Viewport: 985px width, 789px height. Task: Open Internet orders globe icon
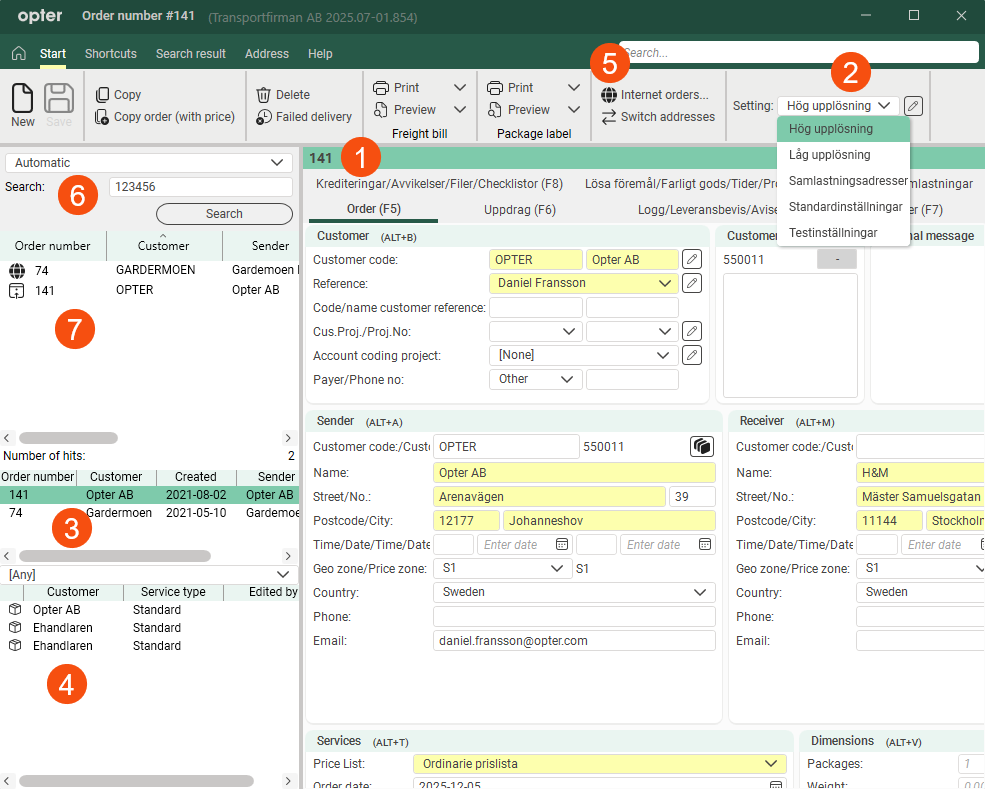[x=609, y=95]
